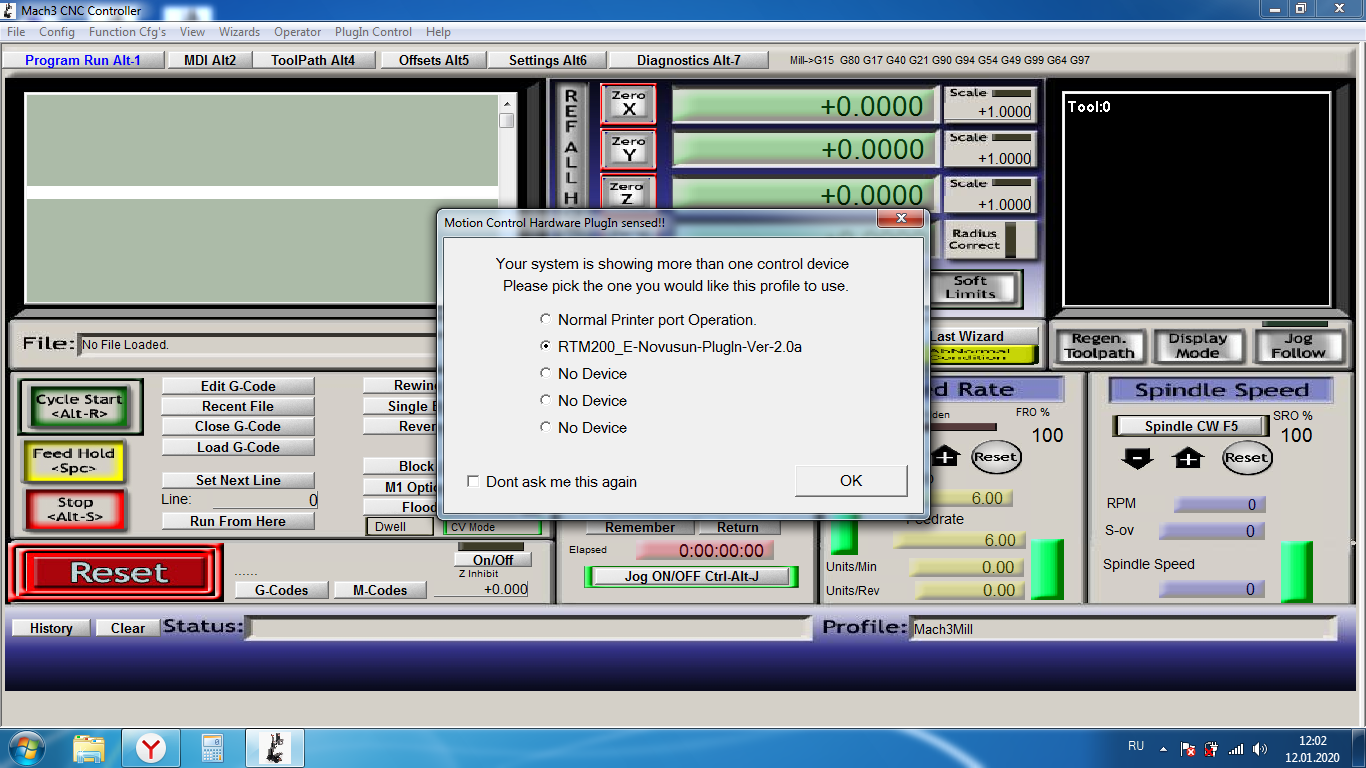Click the Set Next Line button
This screenshot has height=768, width=1366.
point(238,480)
